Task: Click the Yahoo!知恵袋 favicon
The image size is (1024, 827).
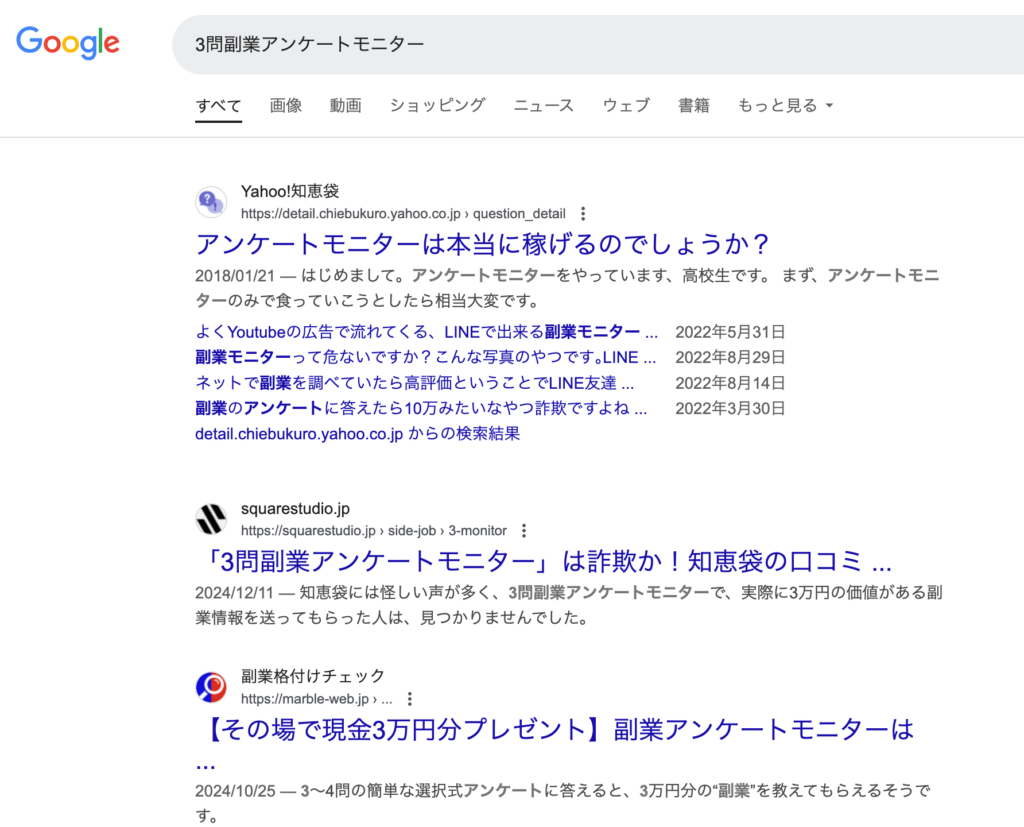Action: (x=211, y=202)
